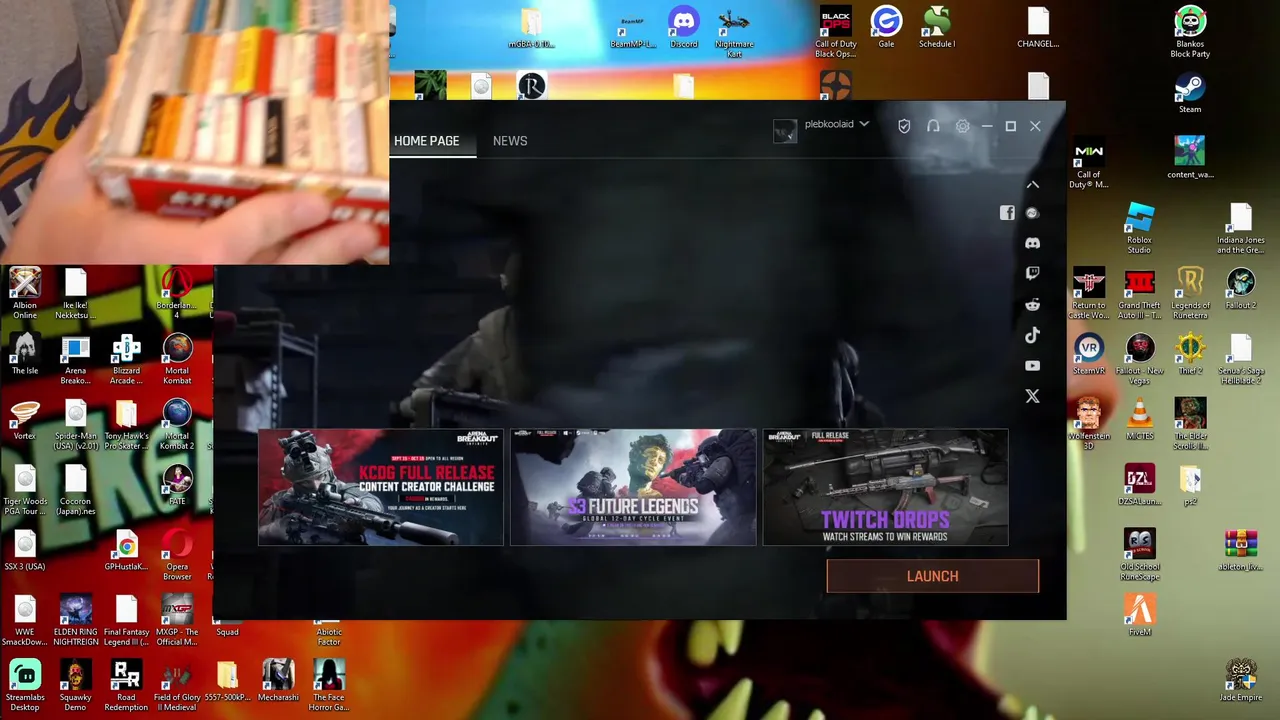
Task: Select the Field of Glory II Medieval shortcut
Action: click(x=177, y=686)
